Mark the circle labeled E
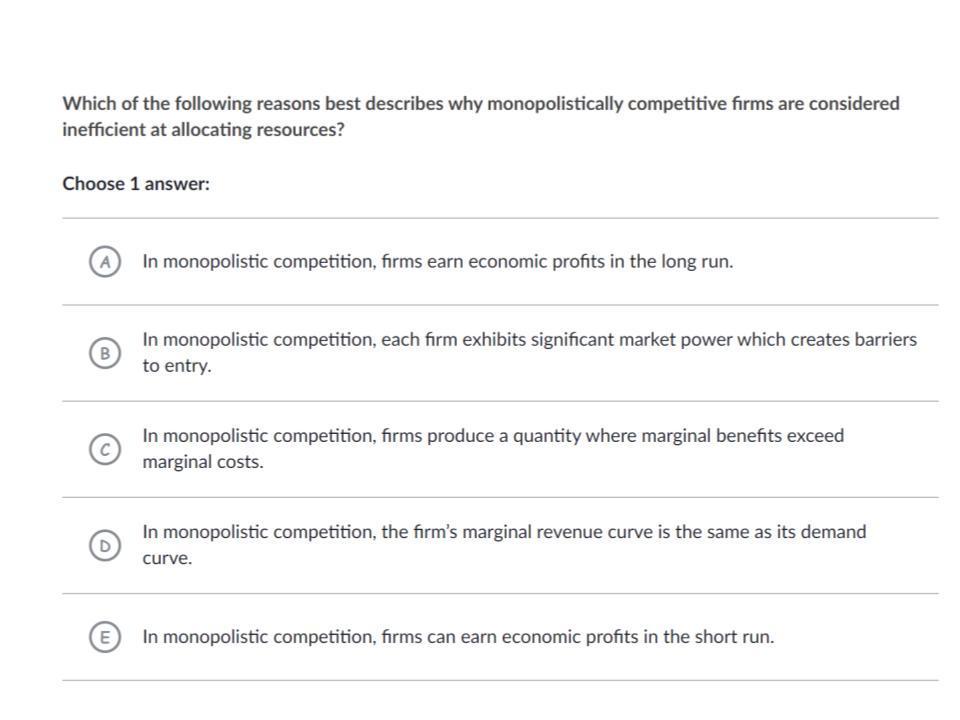The image size is (960, 720). 103,637
